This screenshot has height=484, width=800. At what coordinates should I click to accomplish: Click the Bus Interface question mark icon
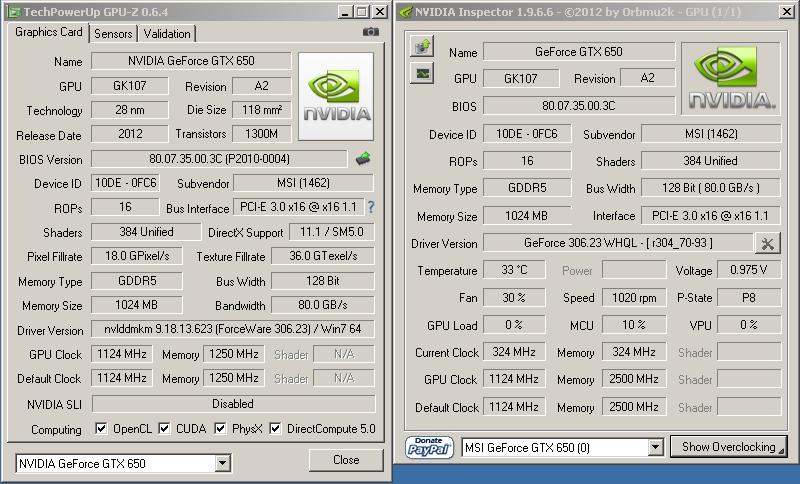(370, 207)
